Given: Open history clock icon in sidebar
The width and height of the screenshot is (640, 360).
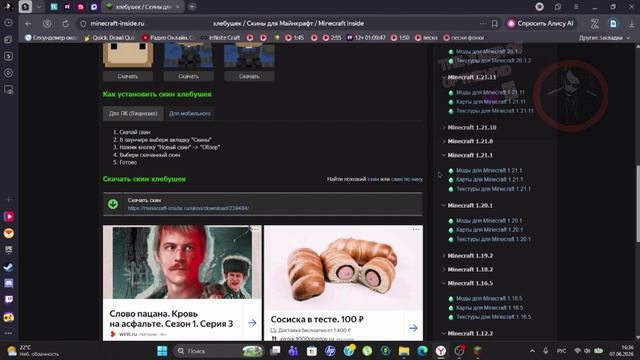Looking at the screenshot, I should point(9,23).
